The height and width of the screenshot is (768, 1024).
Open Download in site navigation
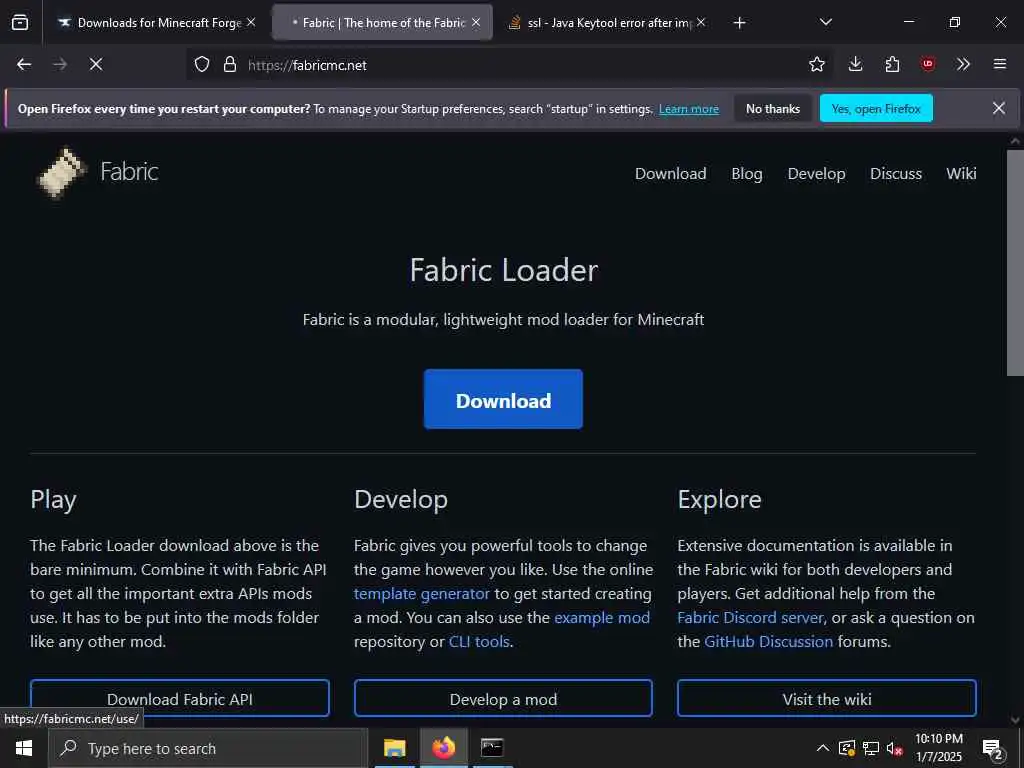pos(671,174)
